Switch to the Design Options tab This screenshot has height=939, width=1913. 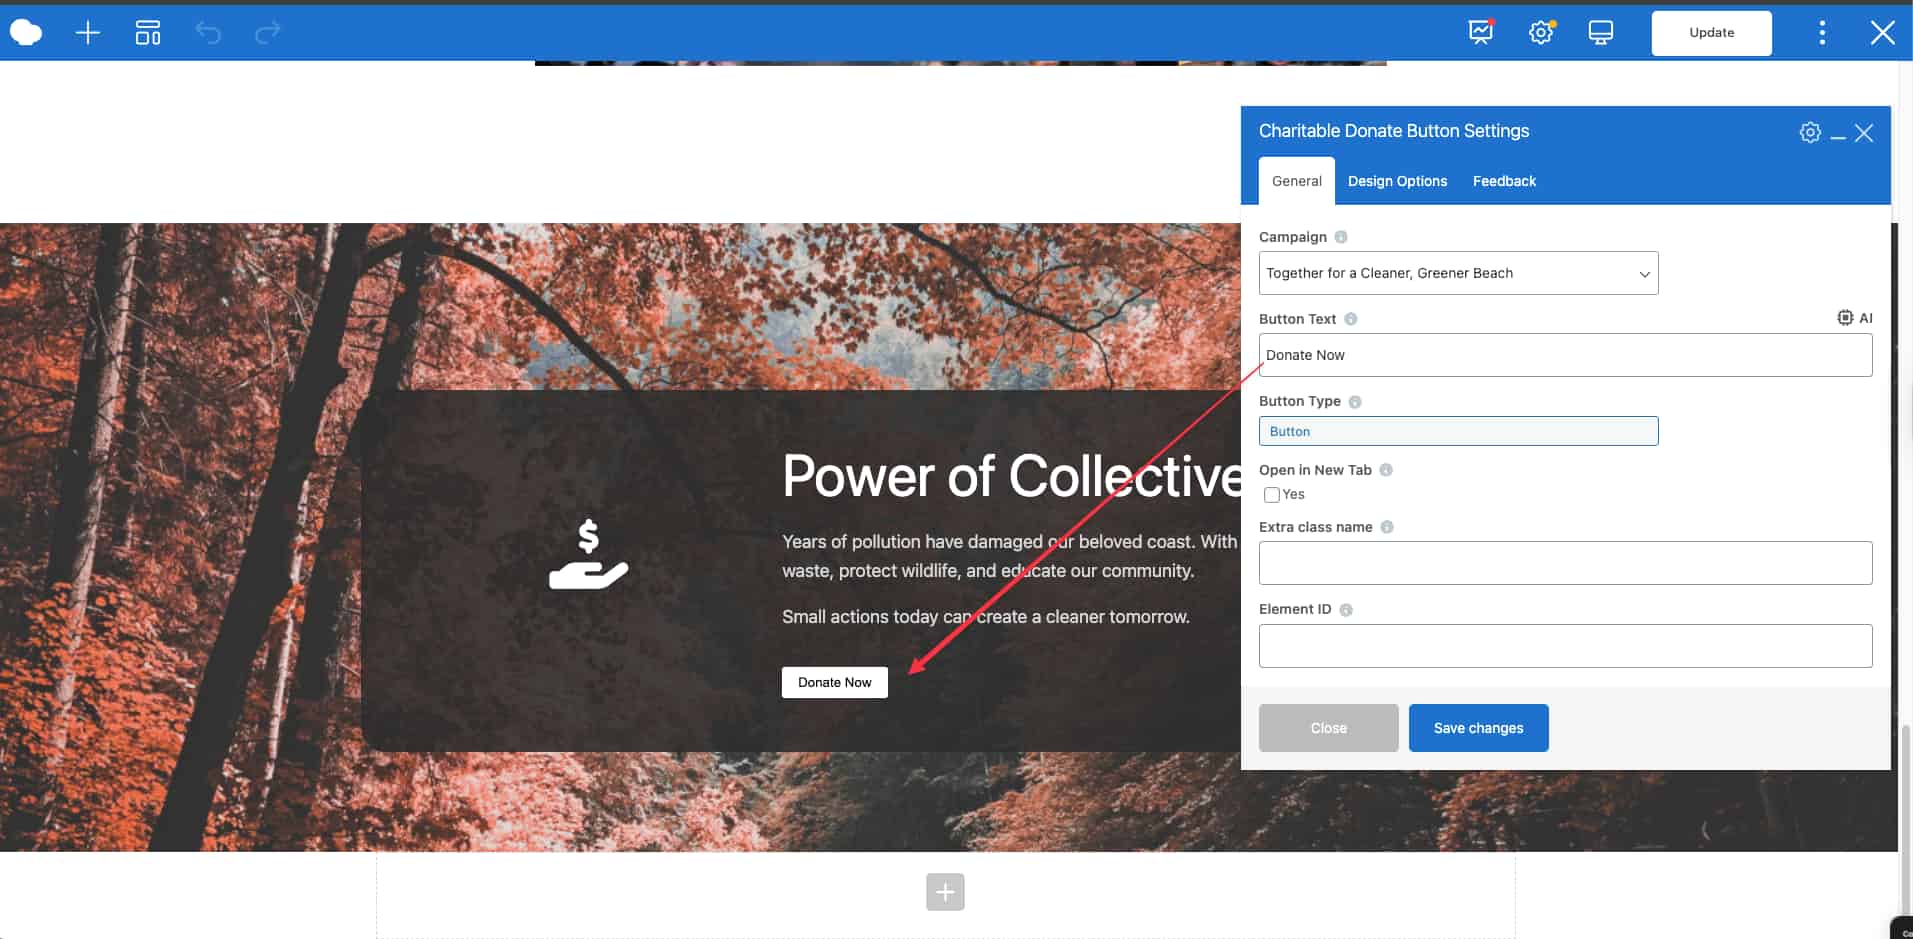(x=1397, y=181)
